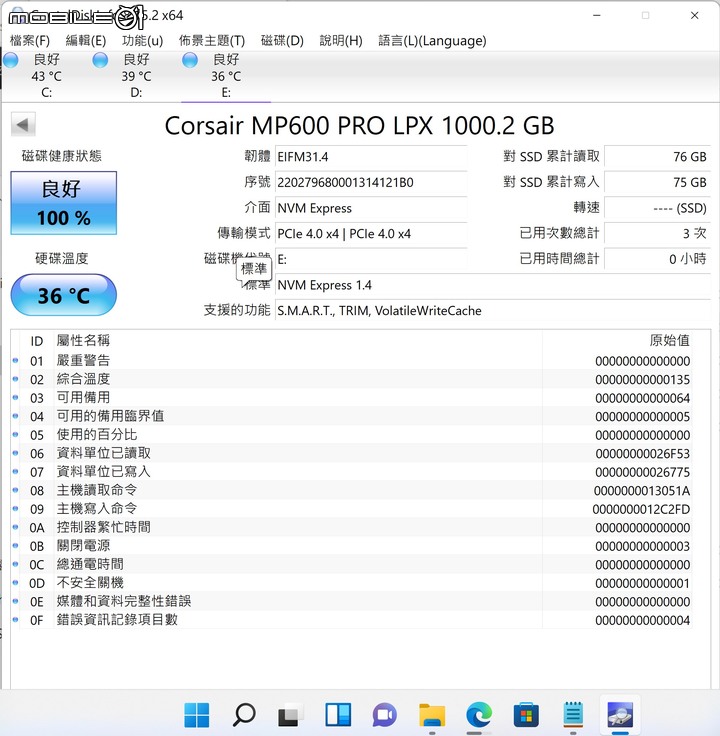Open taskbar Search
Image resolution: width=720 pixels, height=736 pixels.
pyautogui.click(x=244, y=714)
